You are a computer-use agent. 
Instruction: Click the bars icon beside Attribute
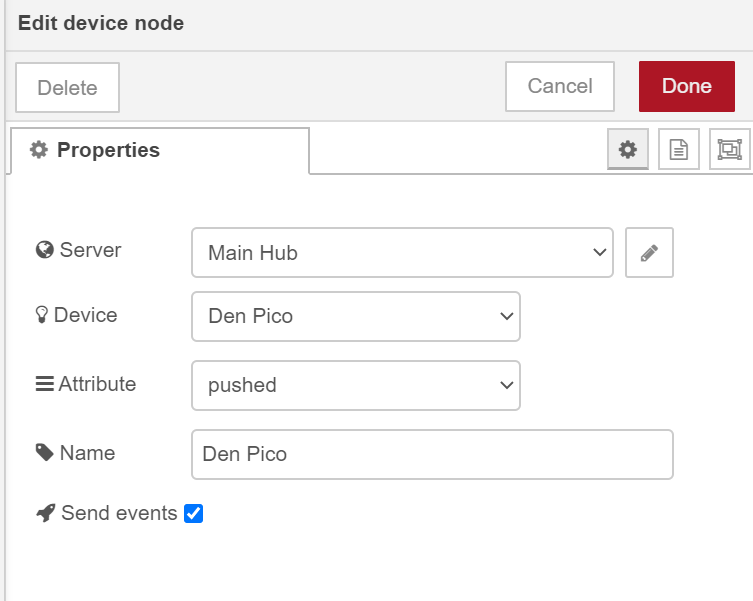point(45,384)
